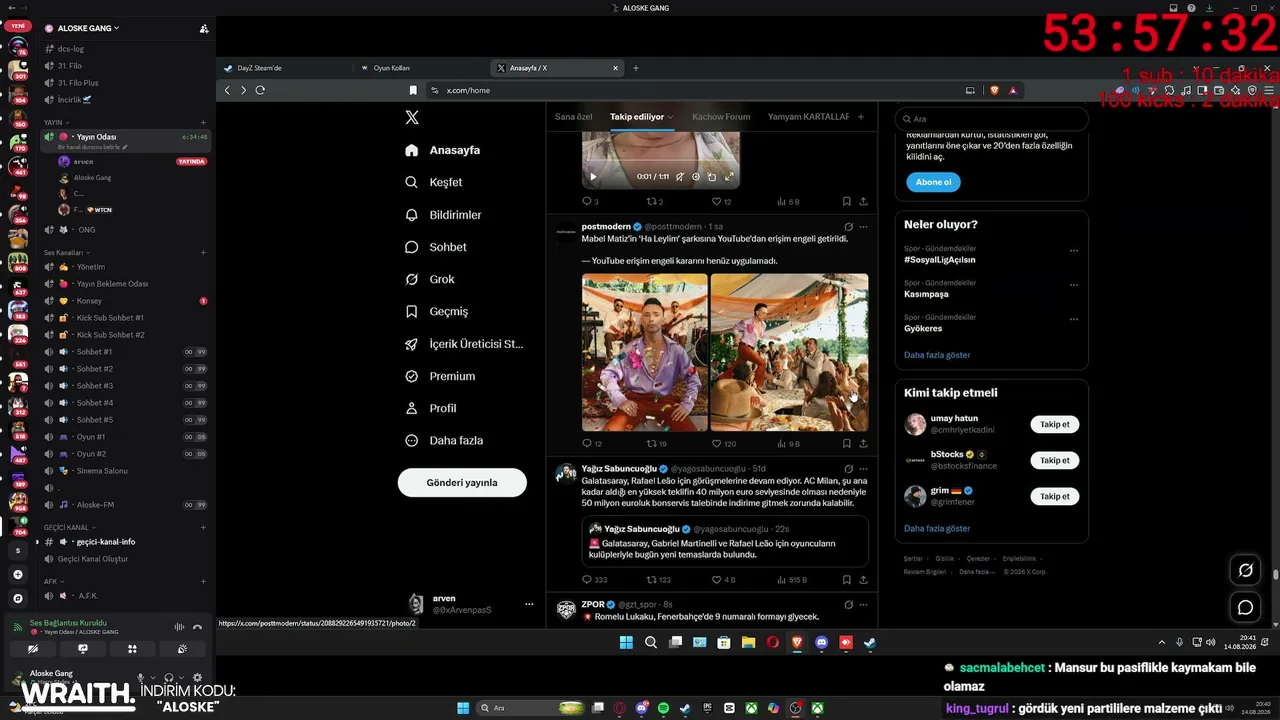Collapse the GEÇİCİ KANAL category
Screen dimensions: 1280x720
[x=69, y=527]
